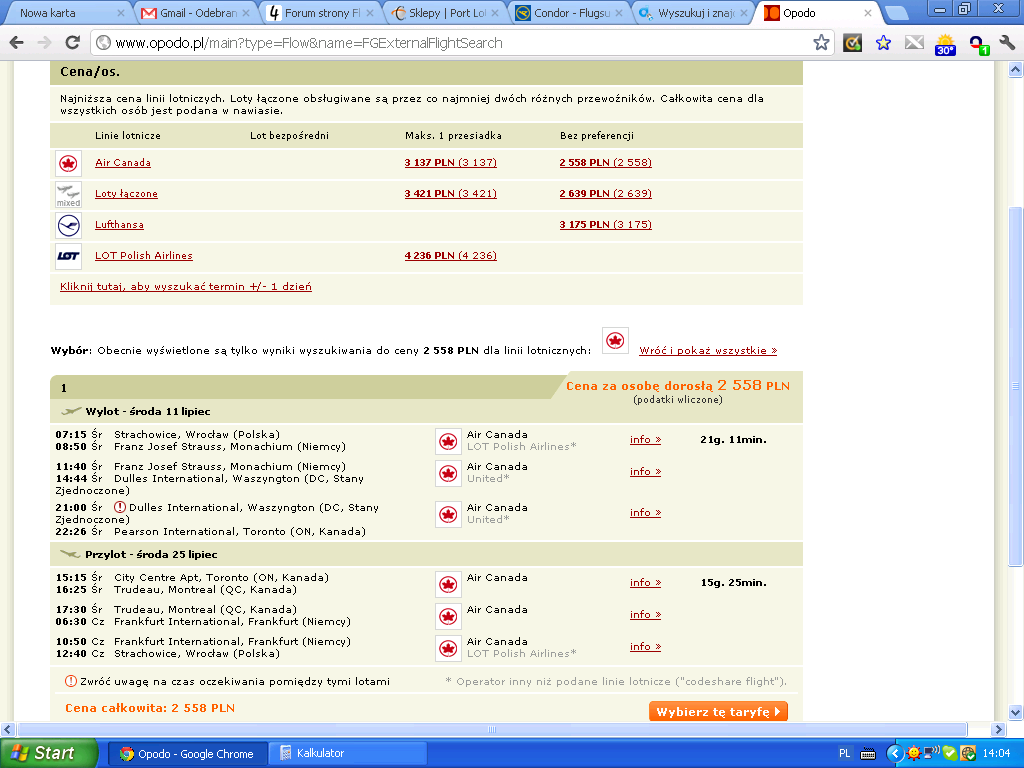
Task: Open info for Toronto to Montreal flight
Action: [645, 583]
